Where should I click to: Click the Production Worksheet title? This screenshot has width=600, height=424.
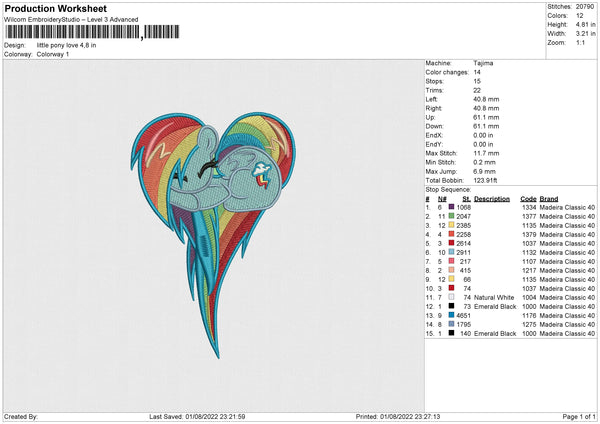click(x=55, y=8)
